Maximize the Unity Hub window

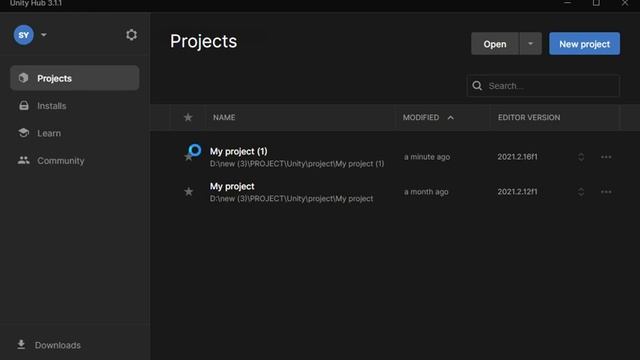coord(596,3)
